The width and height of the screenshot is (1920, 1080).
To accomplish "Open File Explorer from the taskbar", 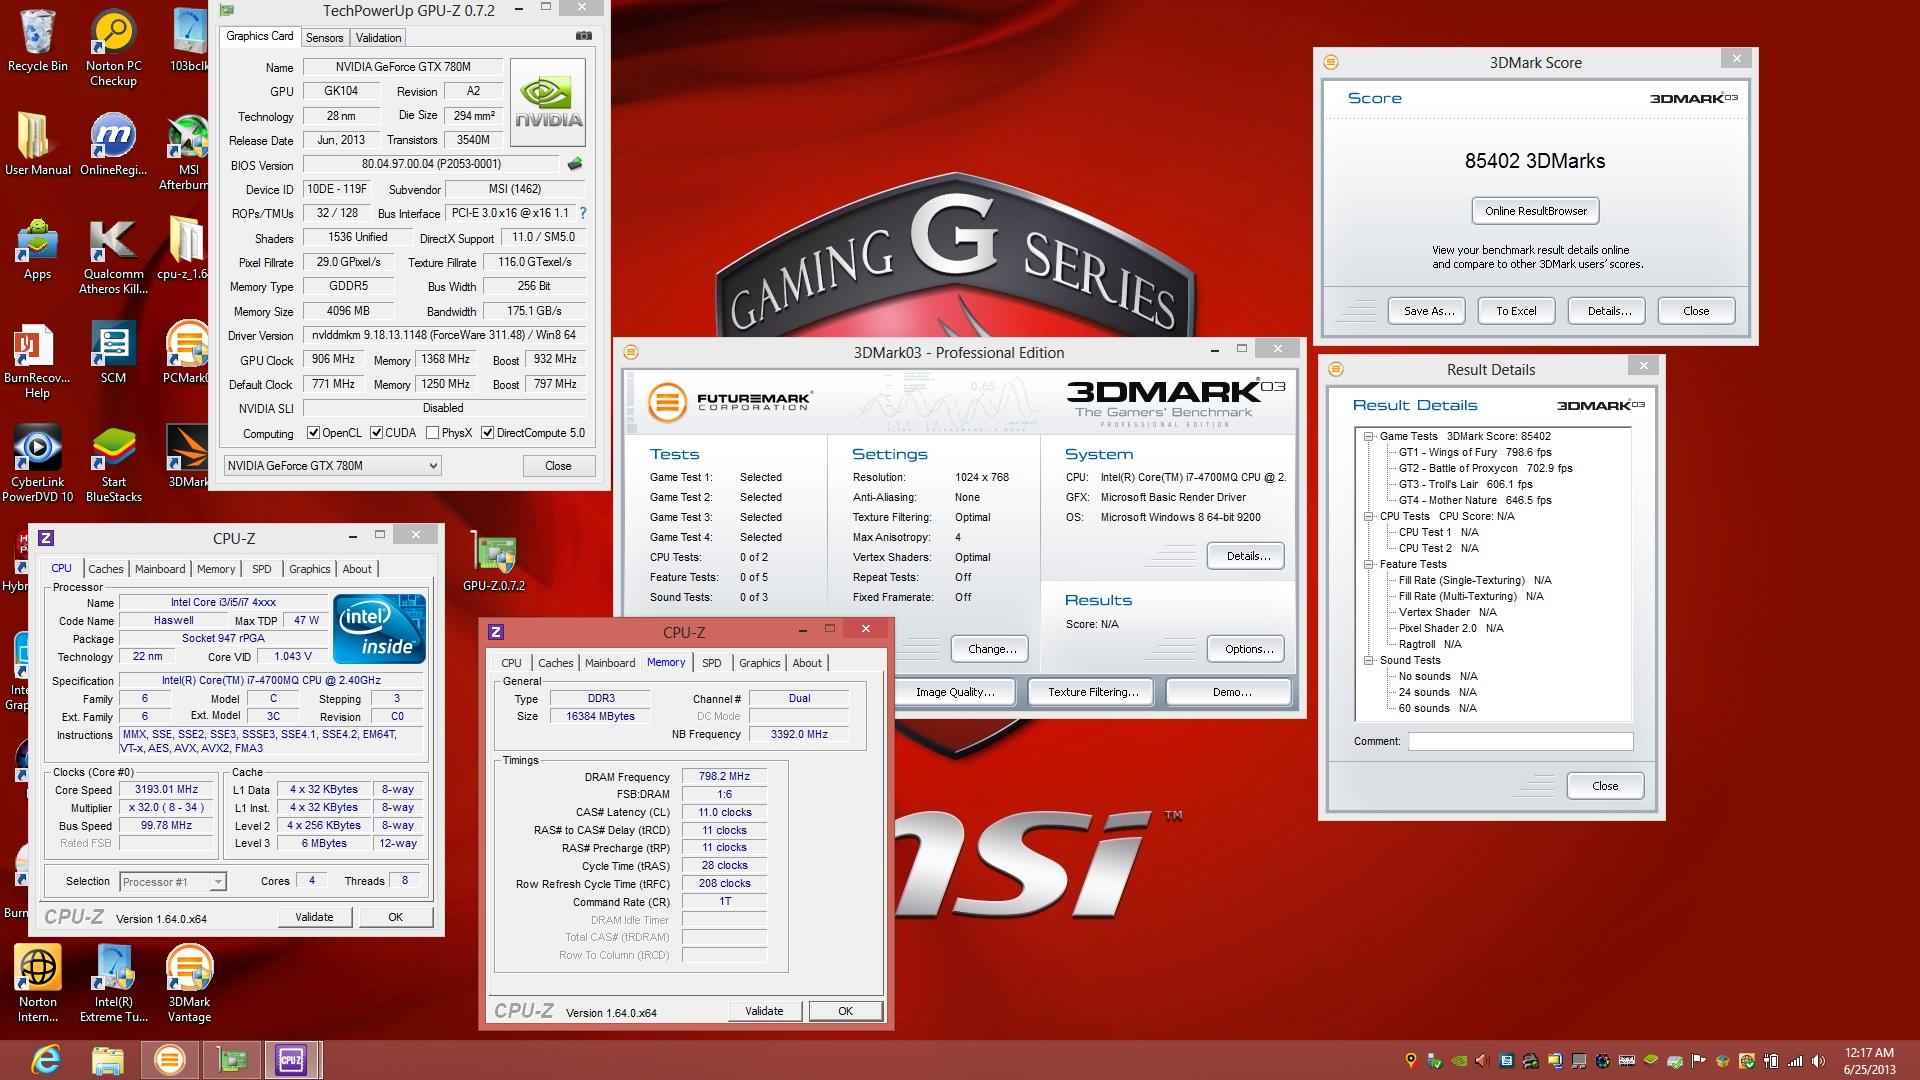I will (107, 1059).
